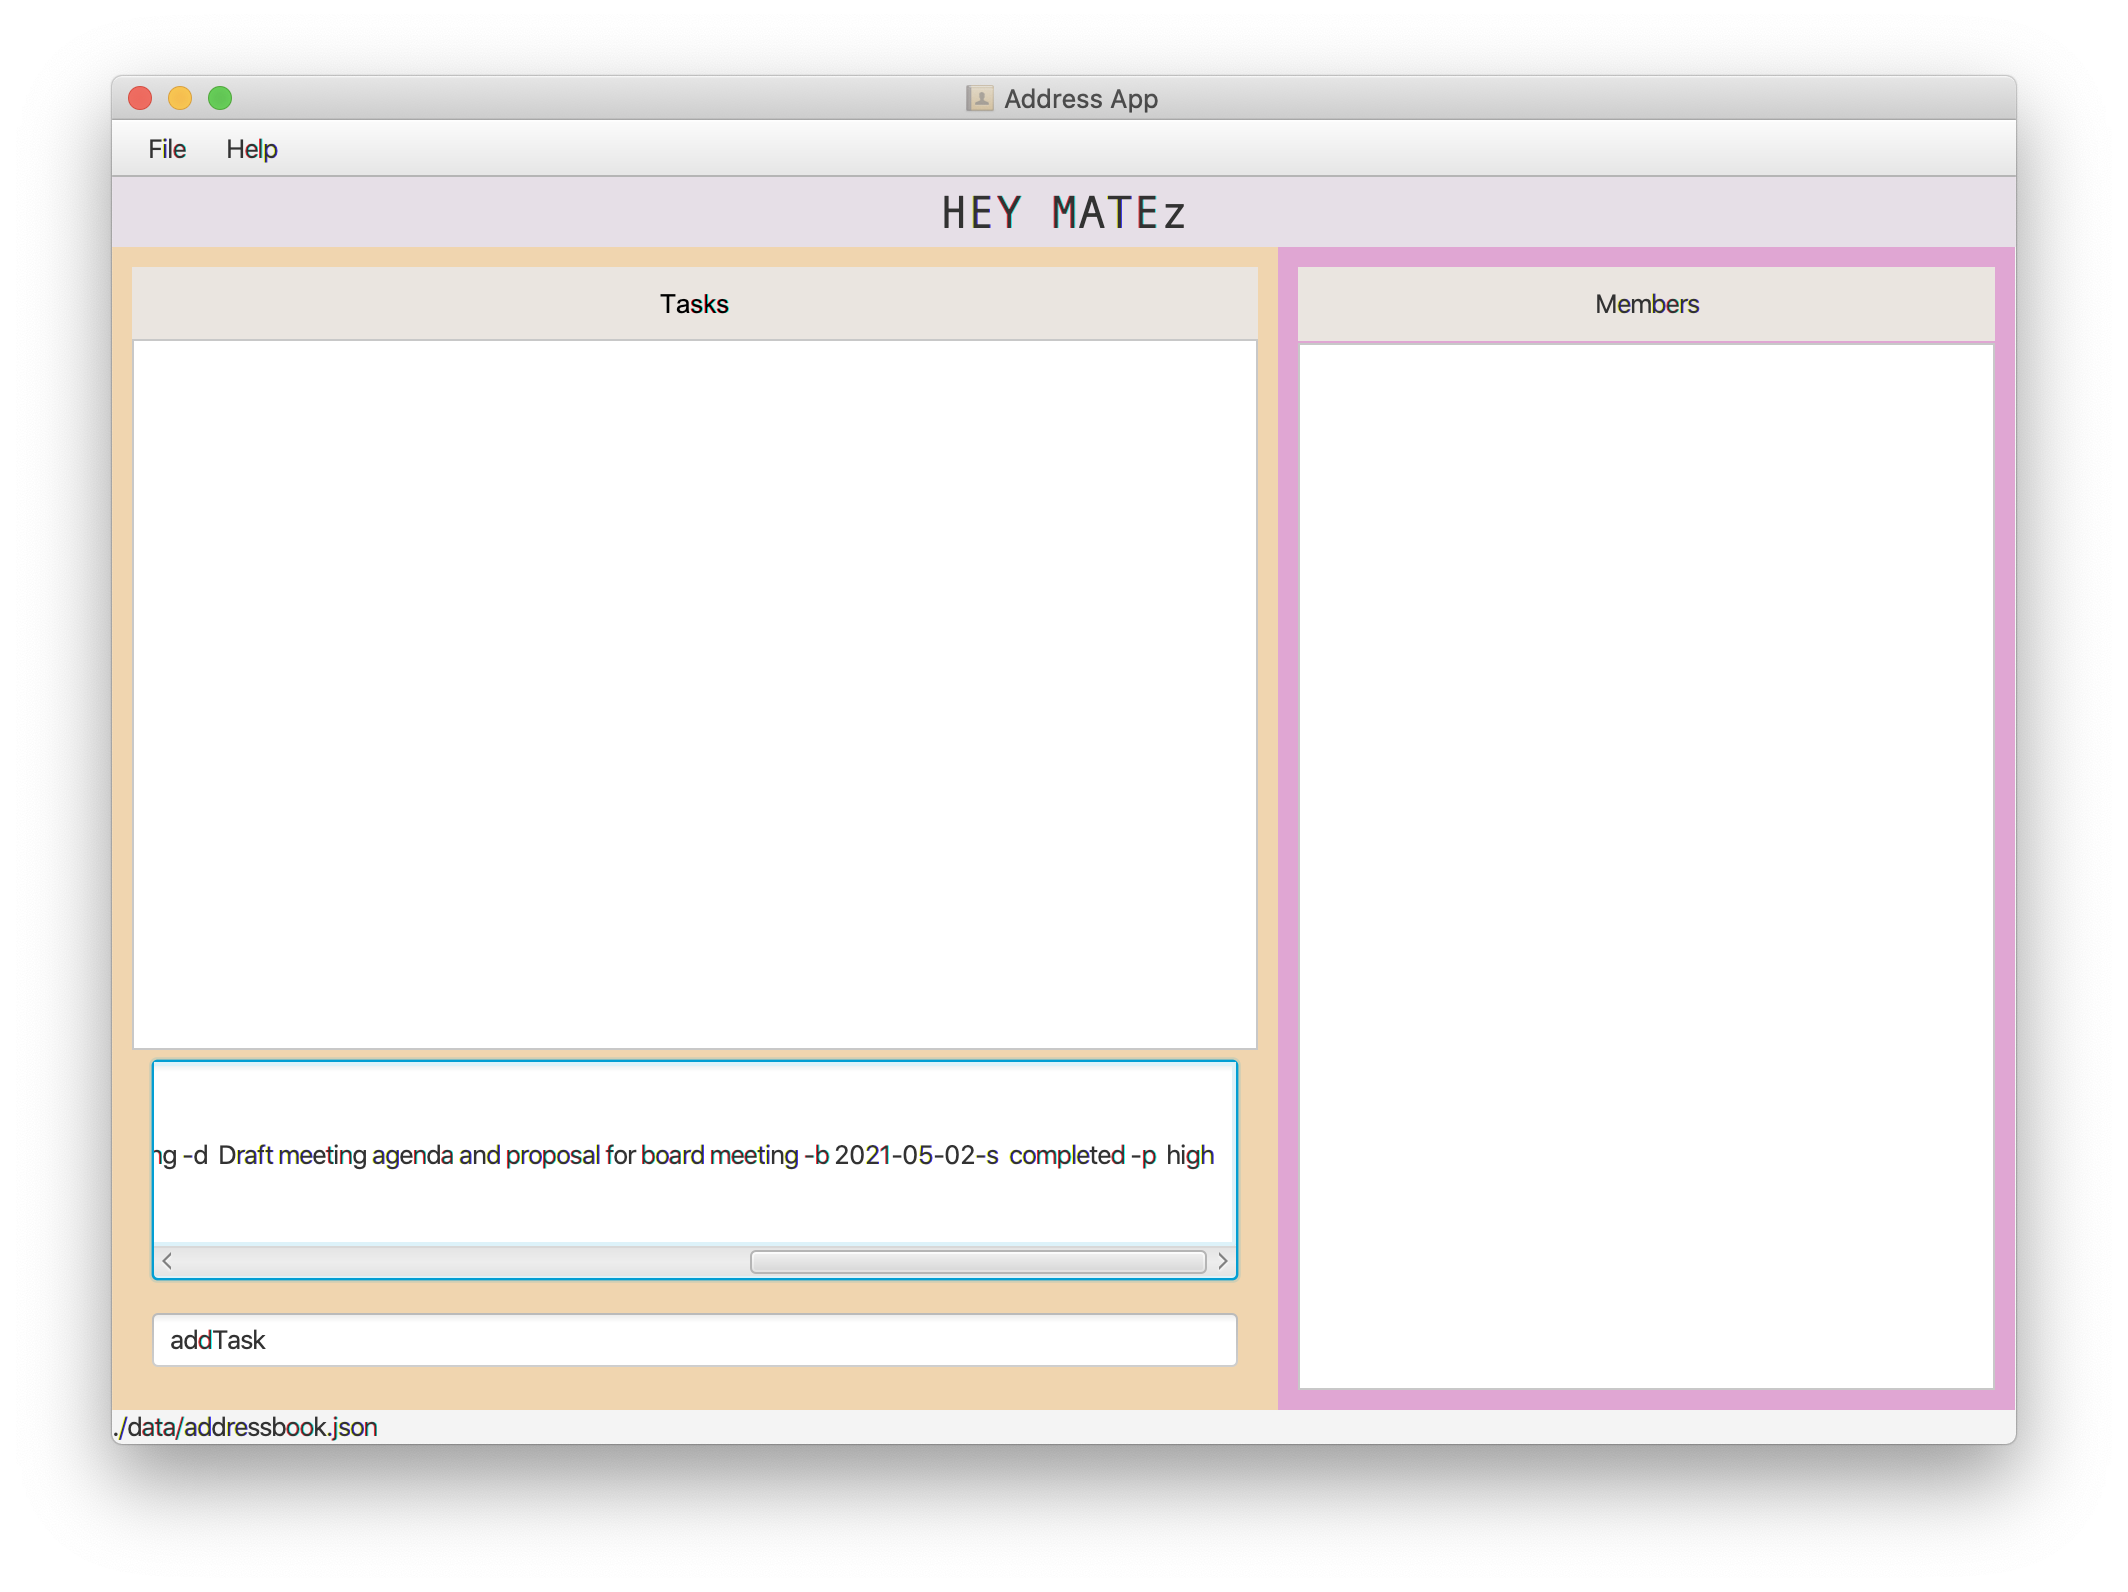Open the File menu
This screenshot has height=1592, width=2128.
pos(167,149)
